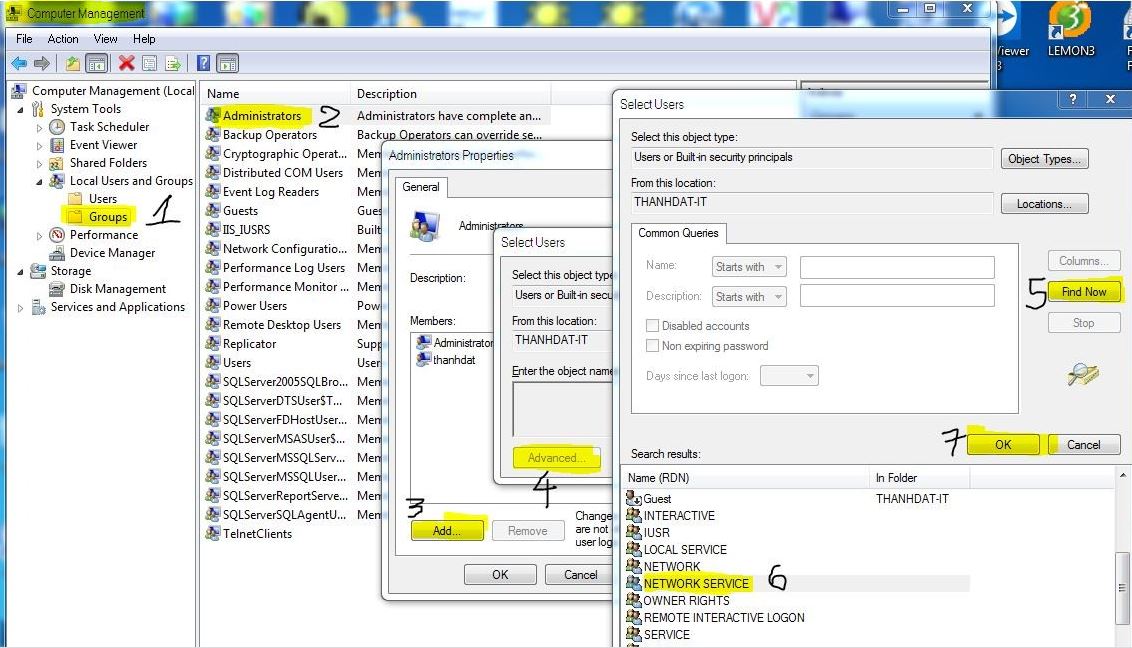Click the Back arrow toolbar icon
Image resolution: width=1132 pixels, height=648 pixels.
point(18,64)
